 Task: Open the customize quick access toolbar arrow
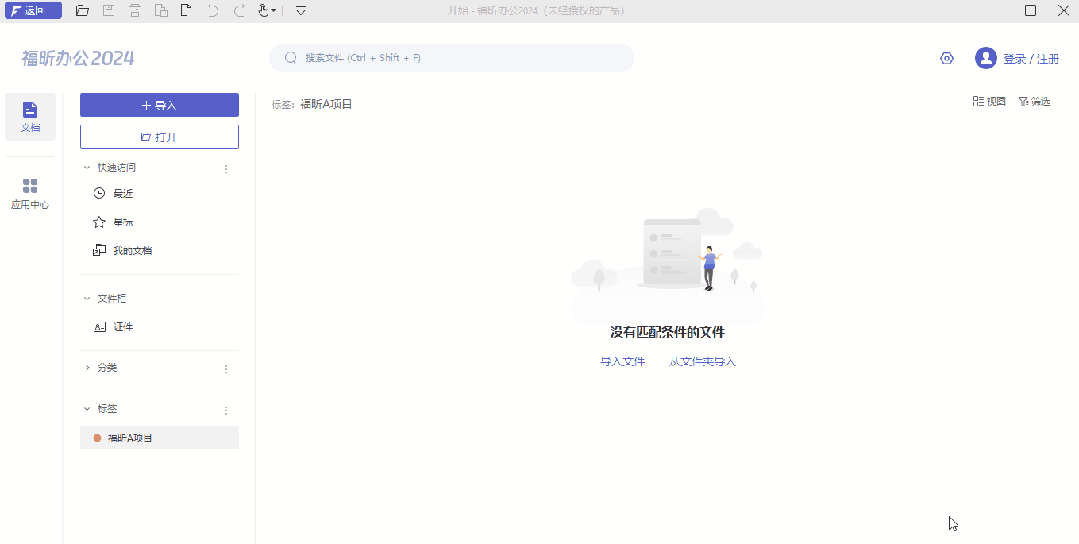(301, 10)
